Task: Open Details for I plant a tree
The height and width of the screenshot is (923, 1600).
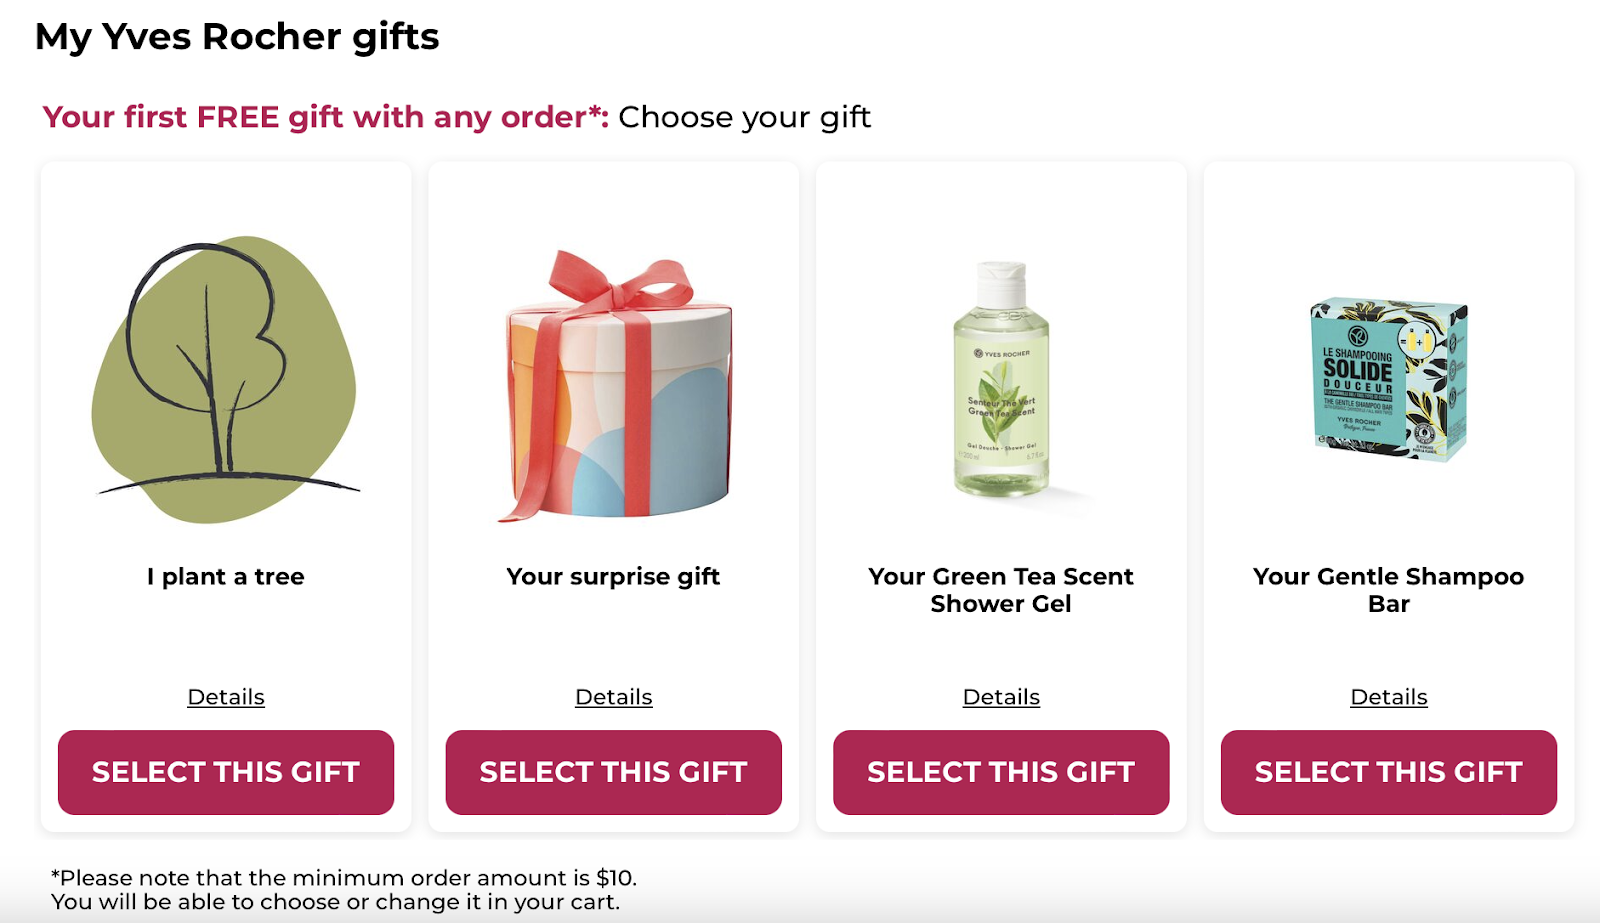Action: click(x=226, y=697)
